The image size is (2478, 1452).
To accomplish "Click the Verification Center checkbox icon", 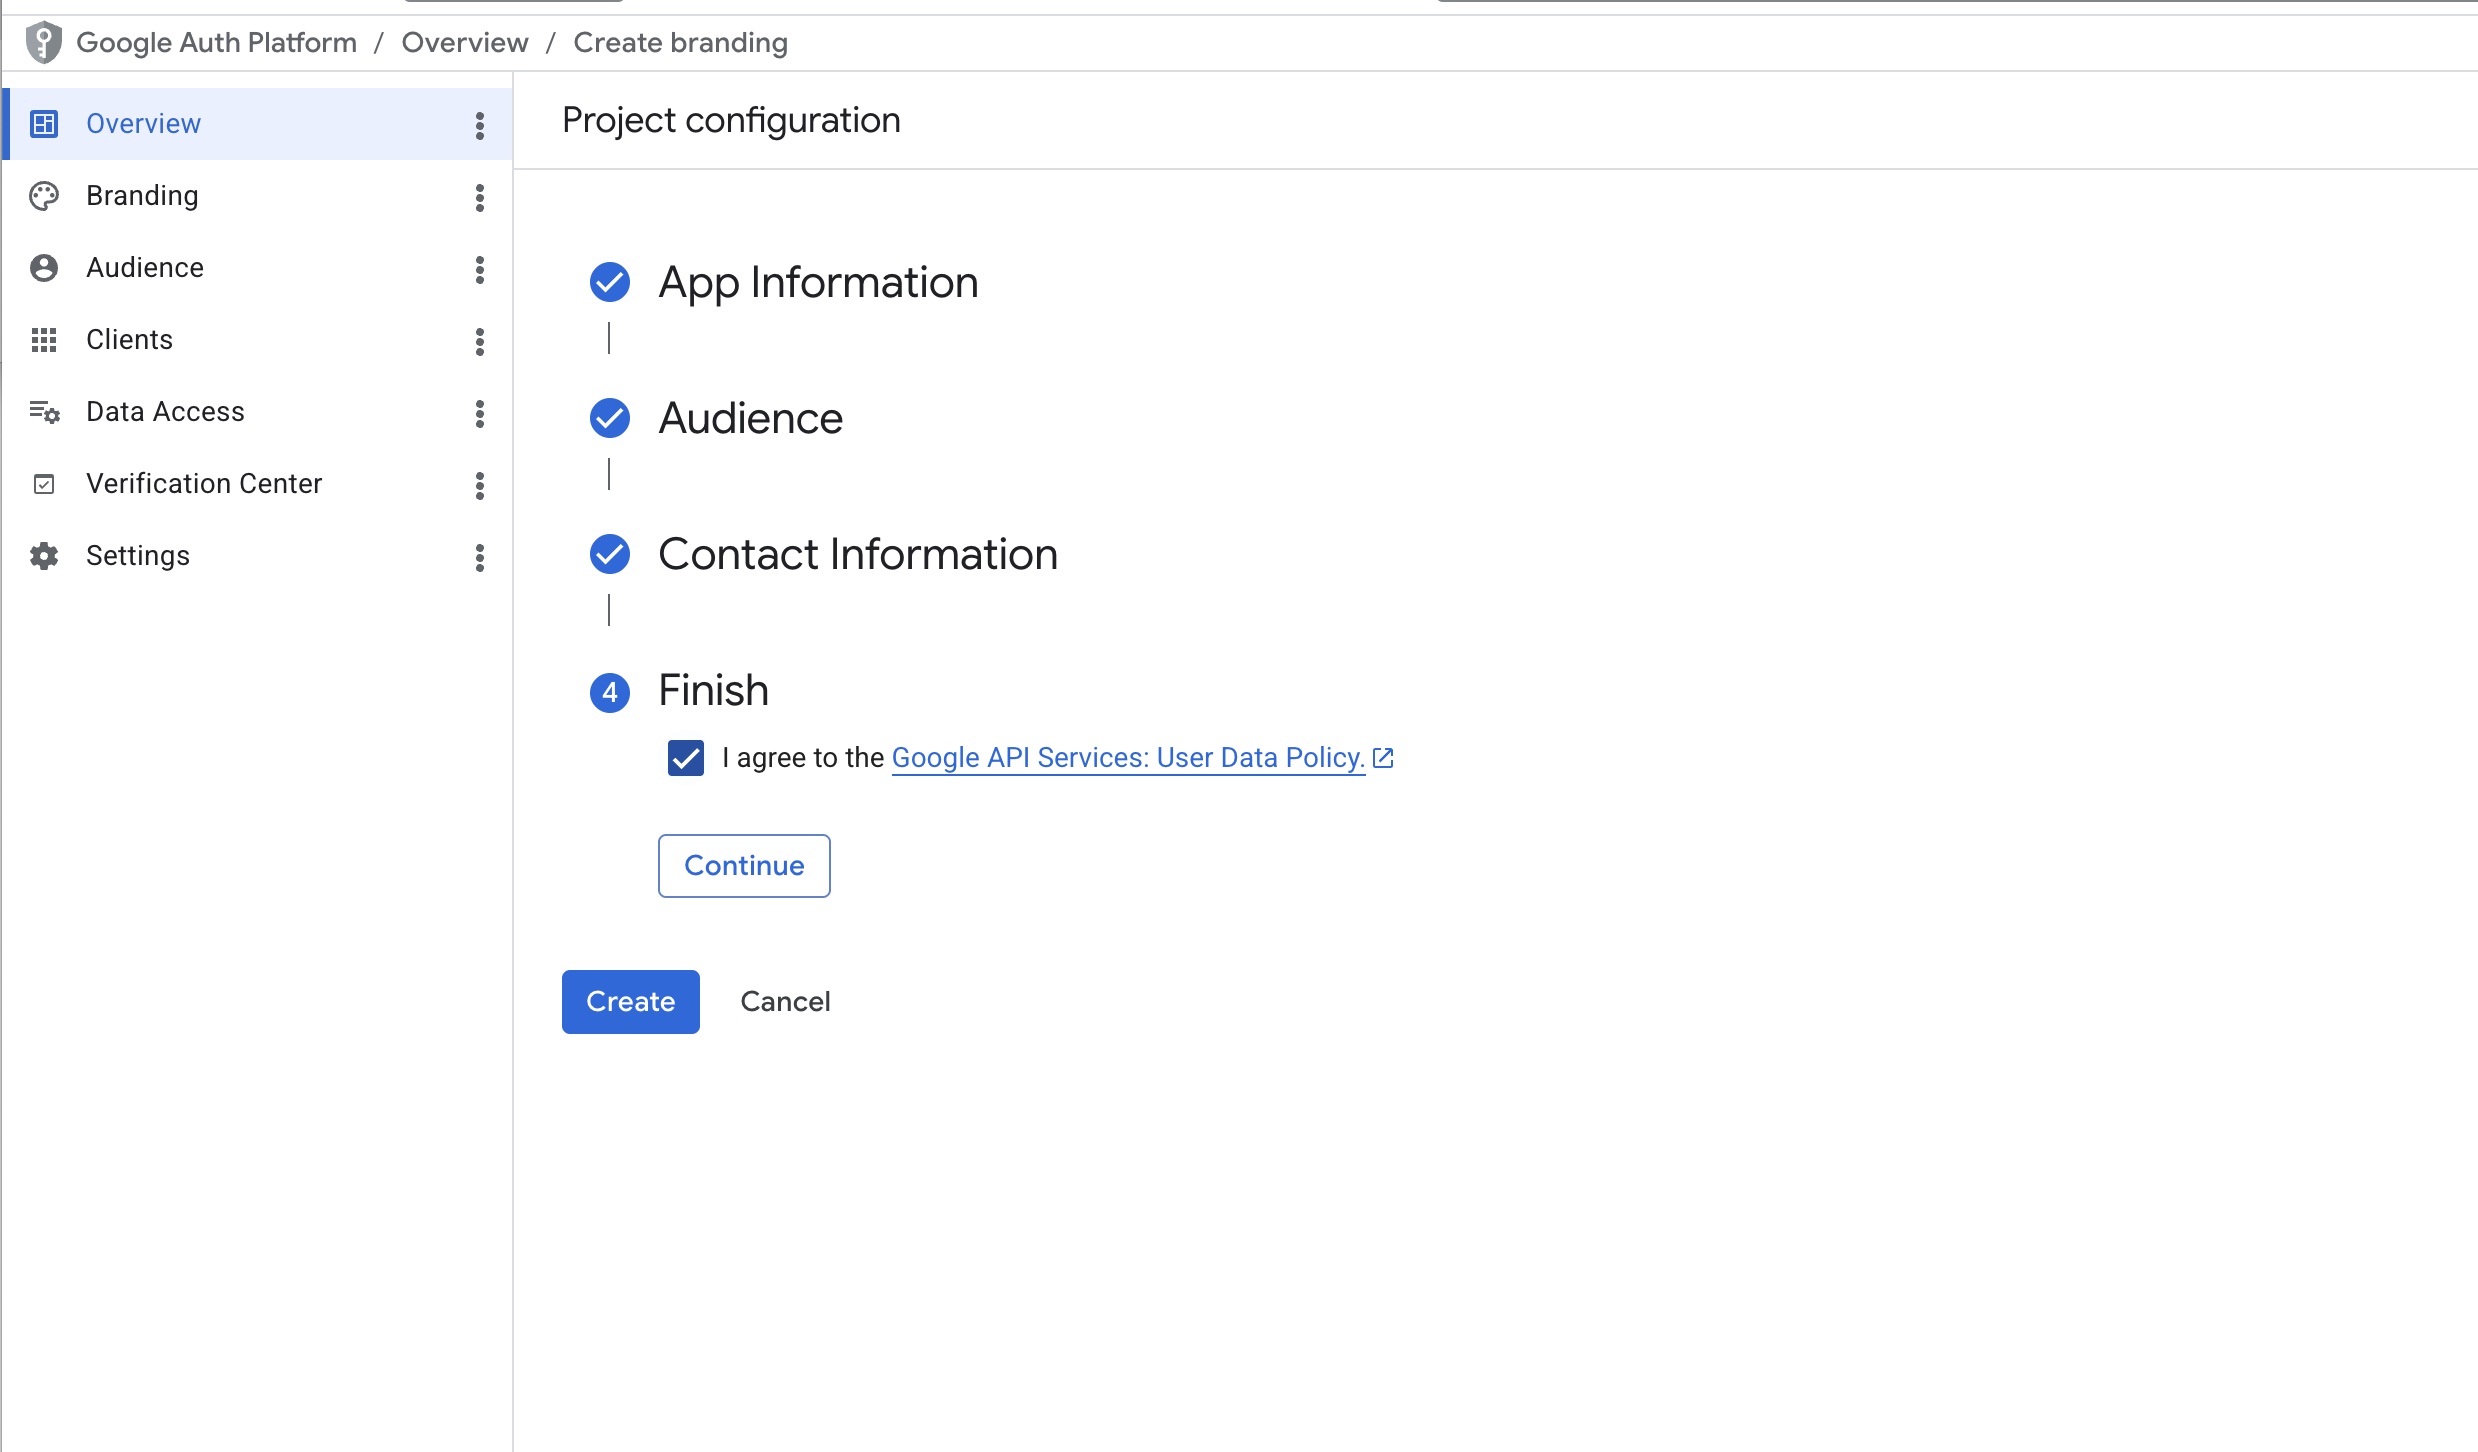I will click(x=44, y=483).
